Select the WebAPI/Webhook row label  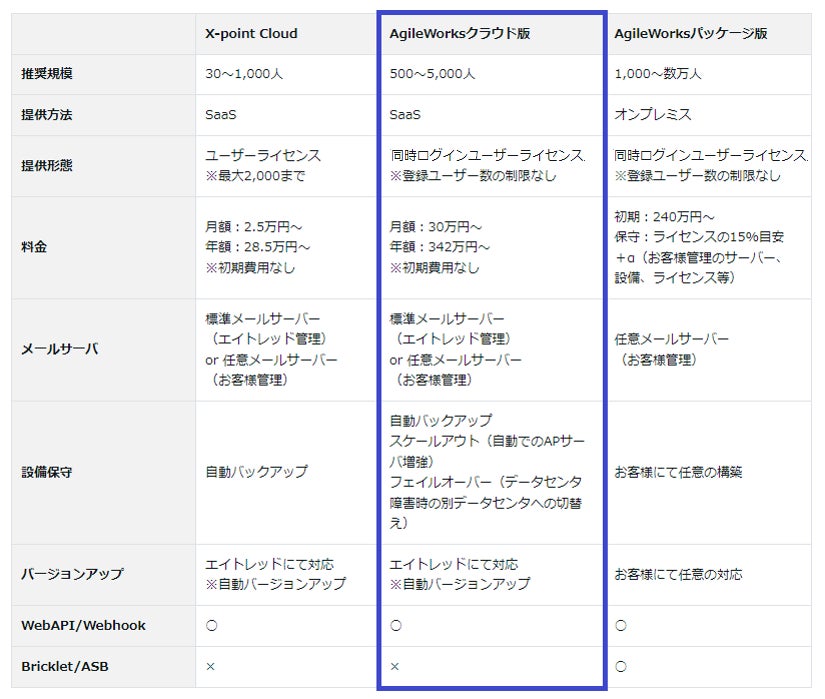(x=84, y=625)
